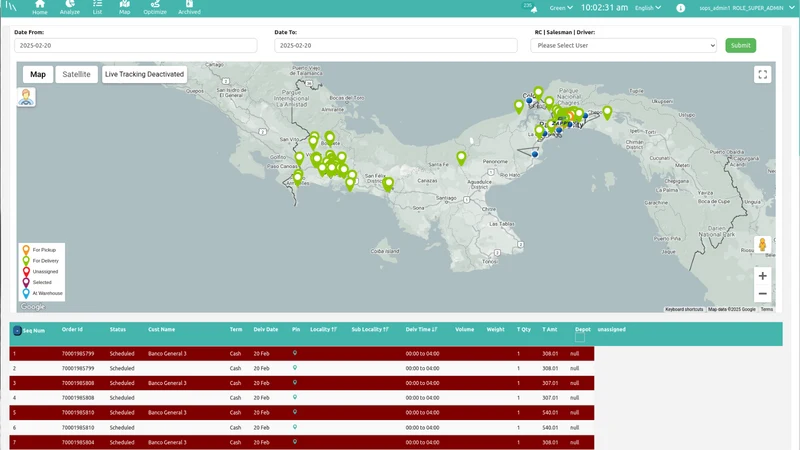Click the pin icon in row 1
800x450 pixels.
coord(294,353)
